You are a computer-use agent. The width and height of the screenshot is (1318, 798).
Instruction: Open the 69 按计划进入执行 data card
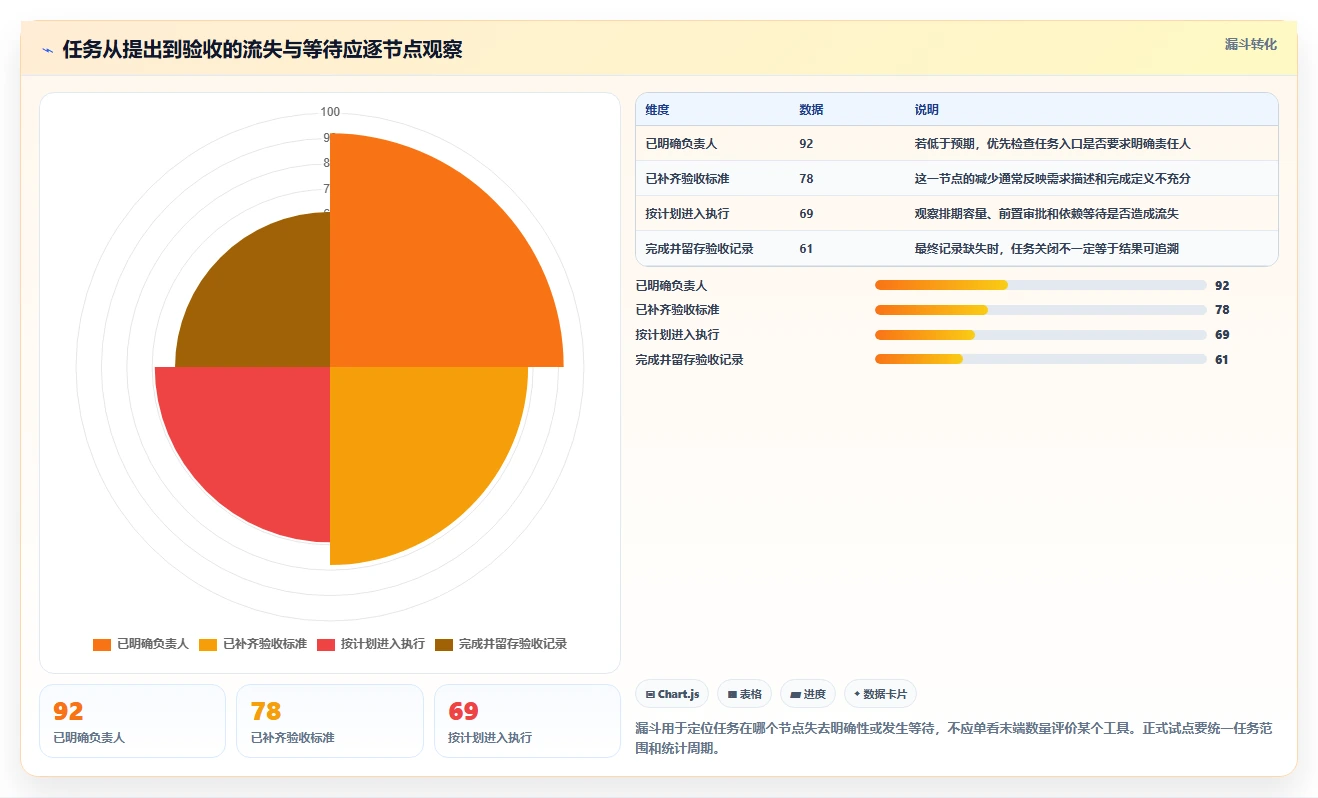(x=527, y=721)
